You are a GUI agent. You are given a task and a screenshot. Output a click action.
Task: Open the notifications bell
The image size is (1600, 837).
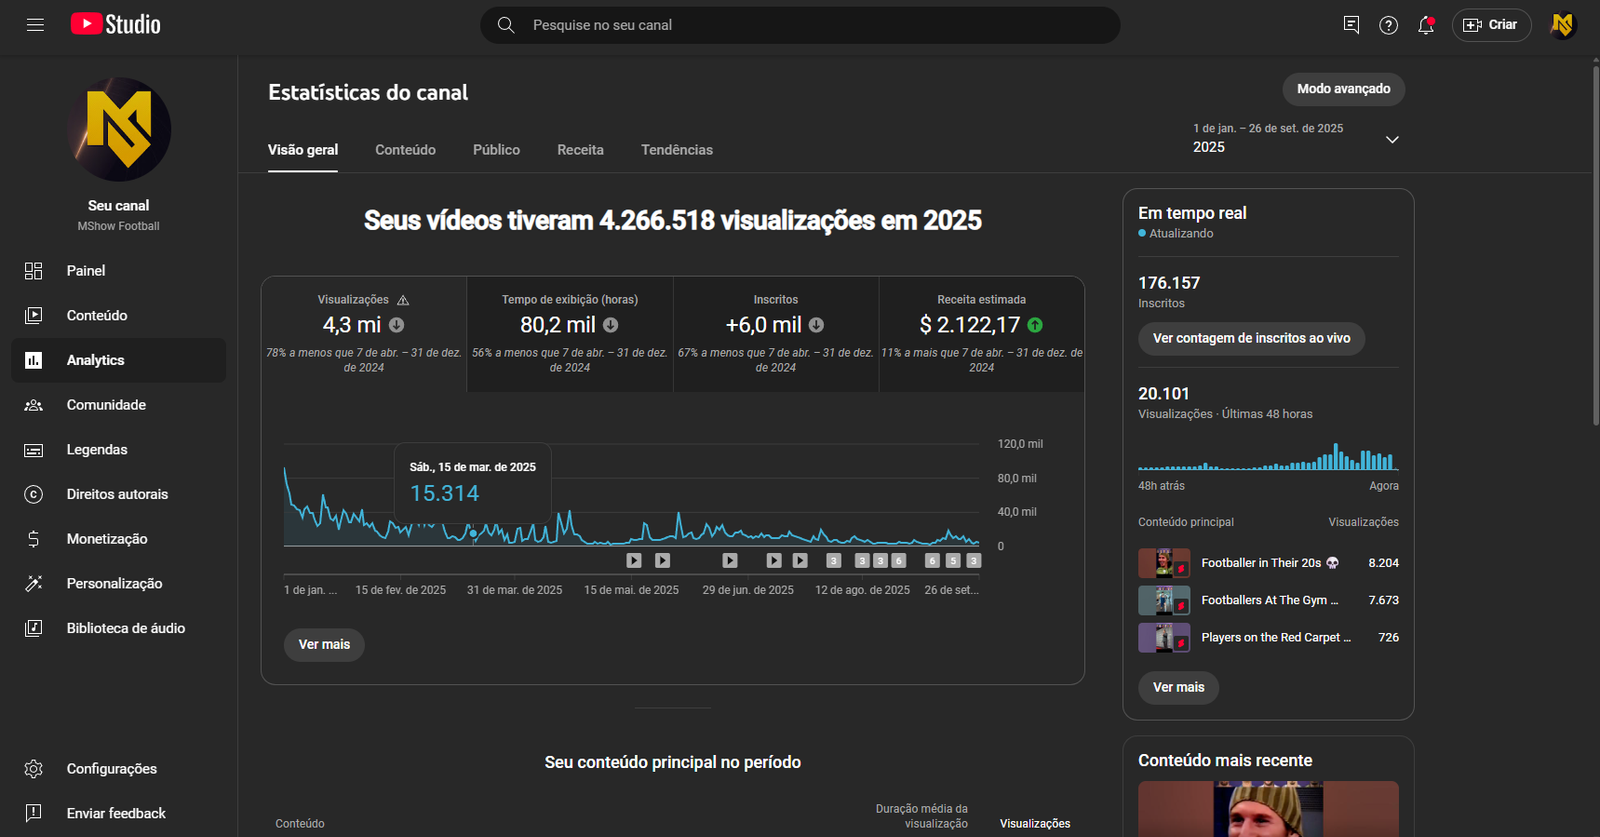coord(1426,25)
